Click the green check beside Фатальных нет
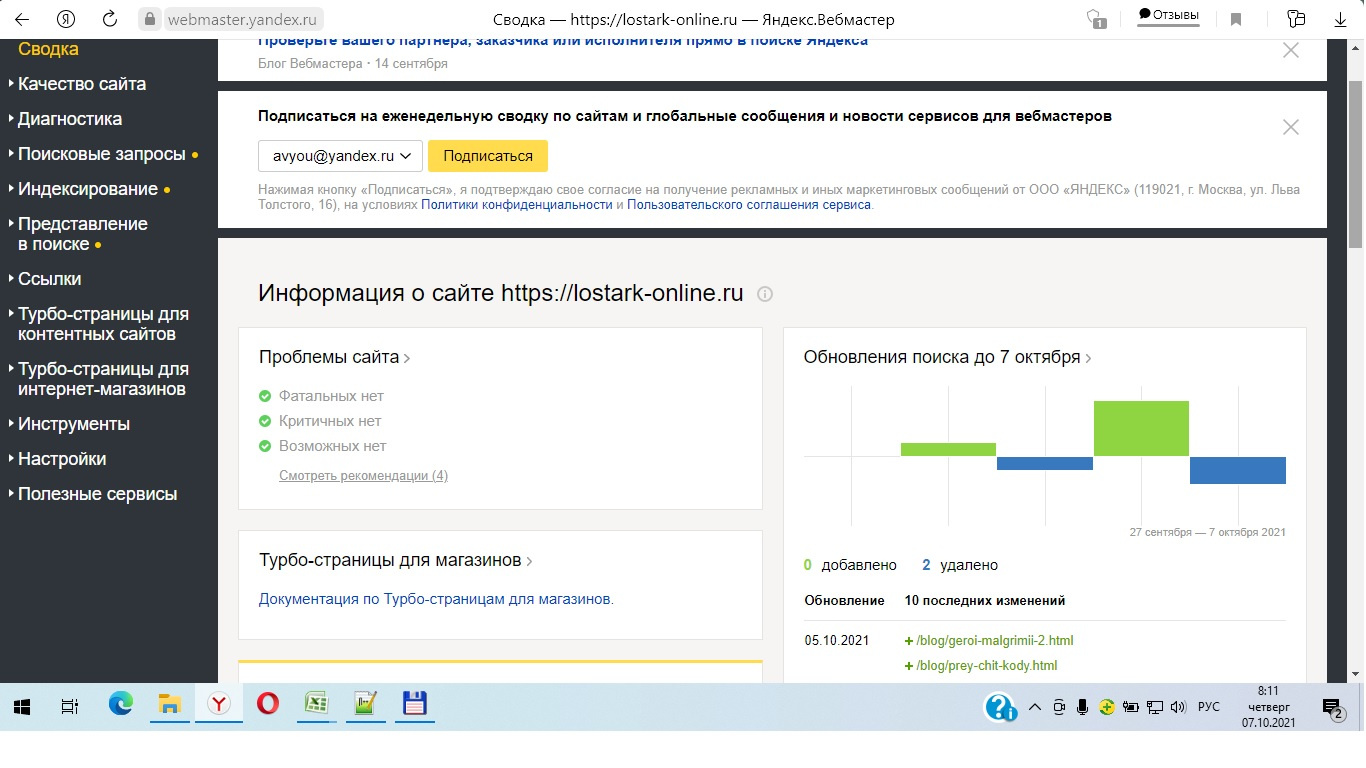 click(265, 396)
